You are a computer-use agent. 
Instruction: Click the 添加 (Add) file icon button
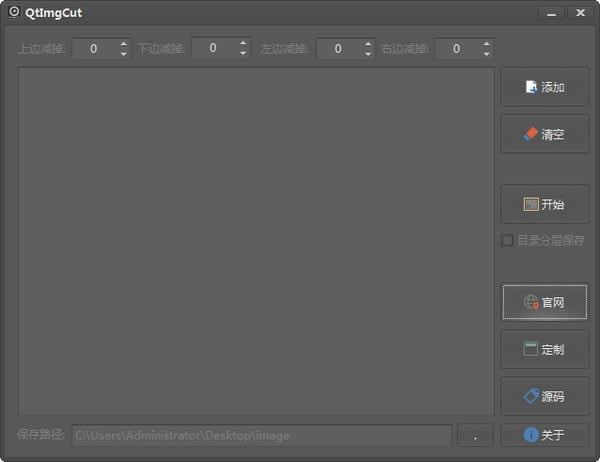click(545, 87)
